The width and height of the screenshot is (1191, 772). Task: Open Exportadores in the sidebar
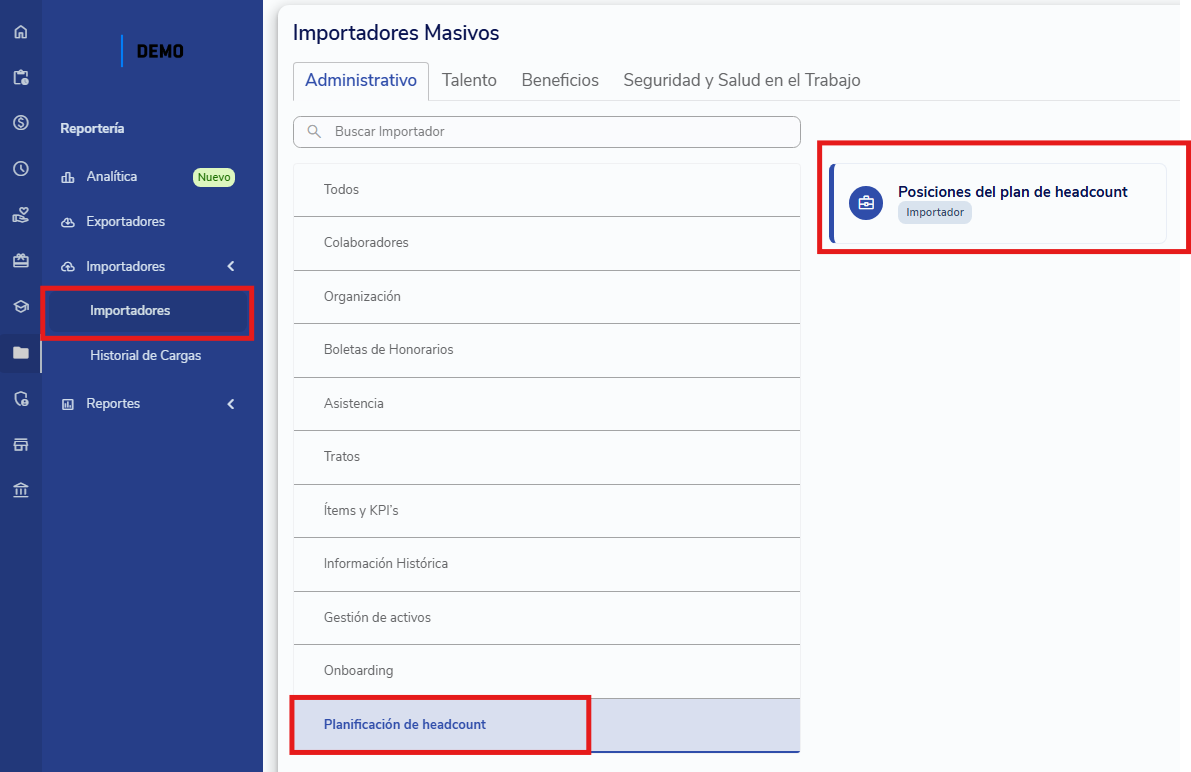(x=125, y=221)
